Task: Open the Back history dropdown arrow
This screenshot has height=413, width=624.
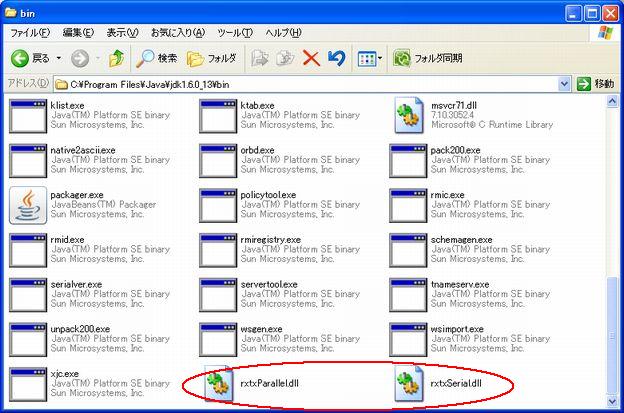Action: pos(58,58)
